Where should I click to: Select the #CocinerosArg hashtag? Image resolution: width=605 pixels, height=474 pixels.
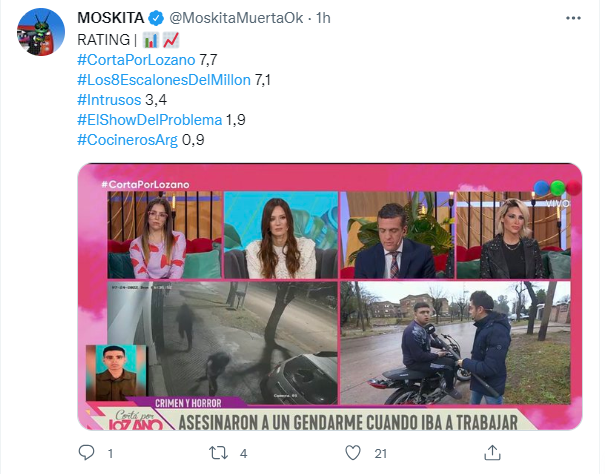point(127,140)
